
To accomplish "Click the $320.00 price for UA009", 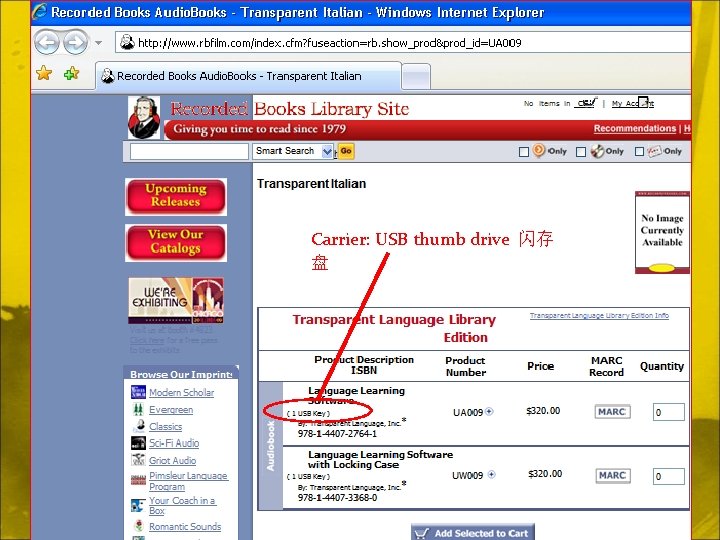I will pyautogui.click(x=543, y=411).
